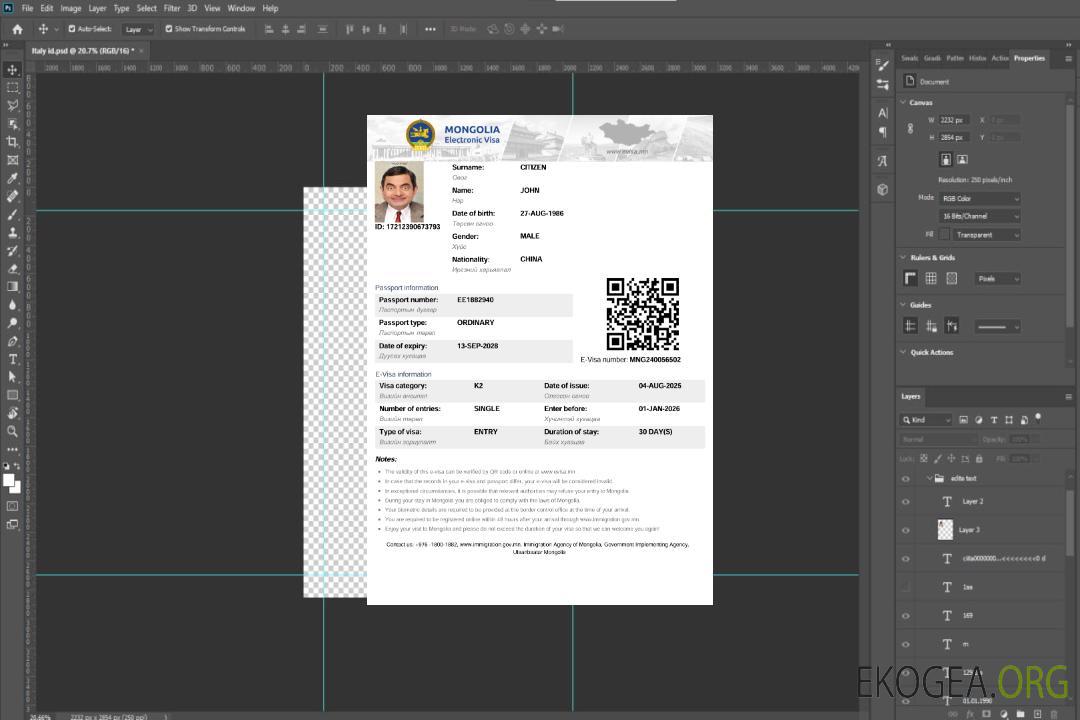Viewport: 1080px width, 720px height.
Task: Select the Rectangular Marquee tool
Action: (12, 88)
